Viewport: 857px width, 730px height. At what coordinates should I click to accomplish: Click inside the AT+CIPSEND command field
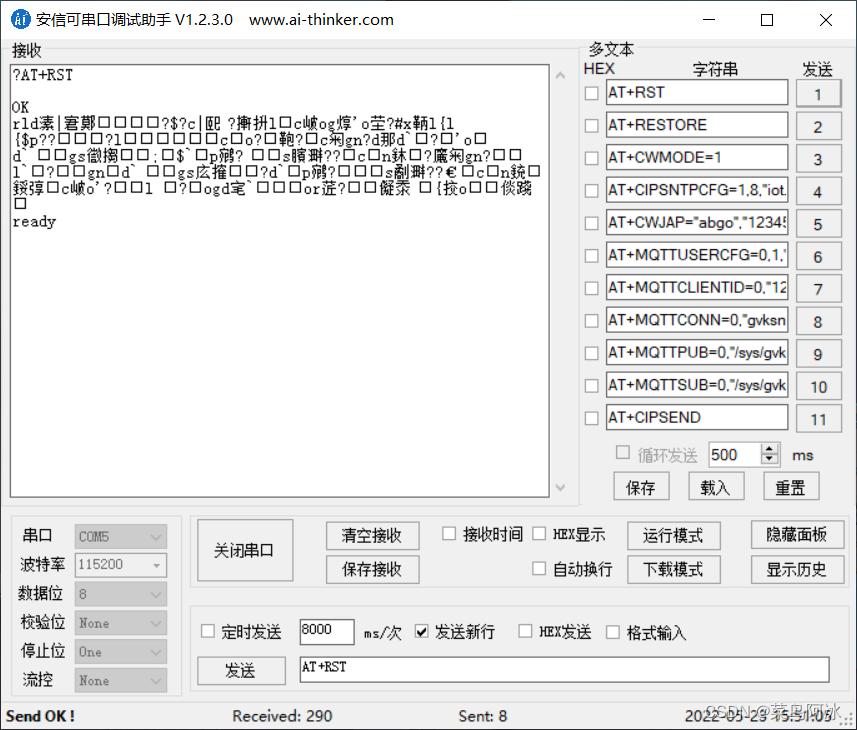click(697, 417)
